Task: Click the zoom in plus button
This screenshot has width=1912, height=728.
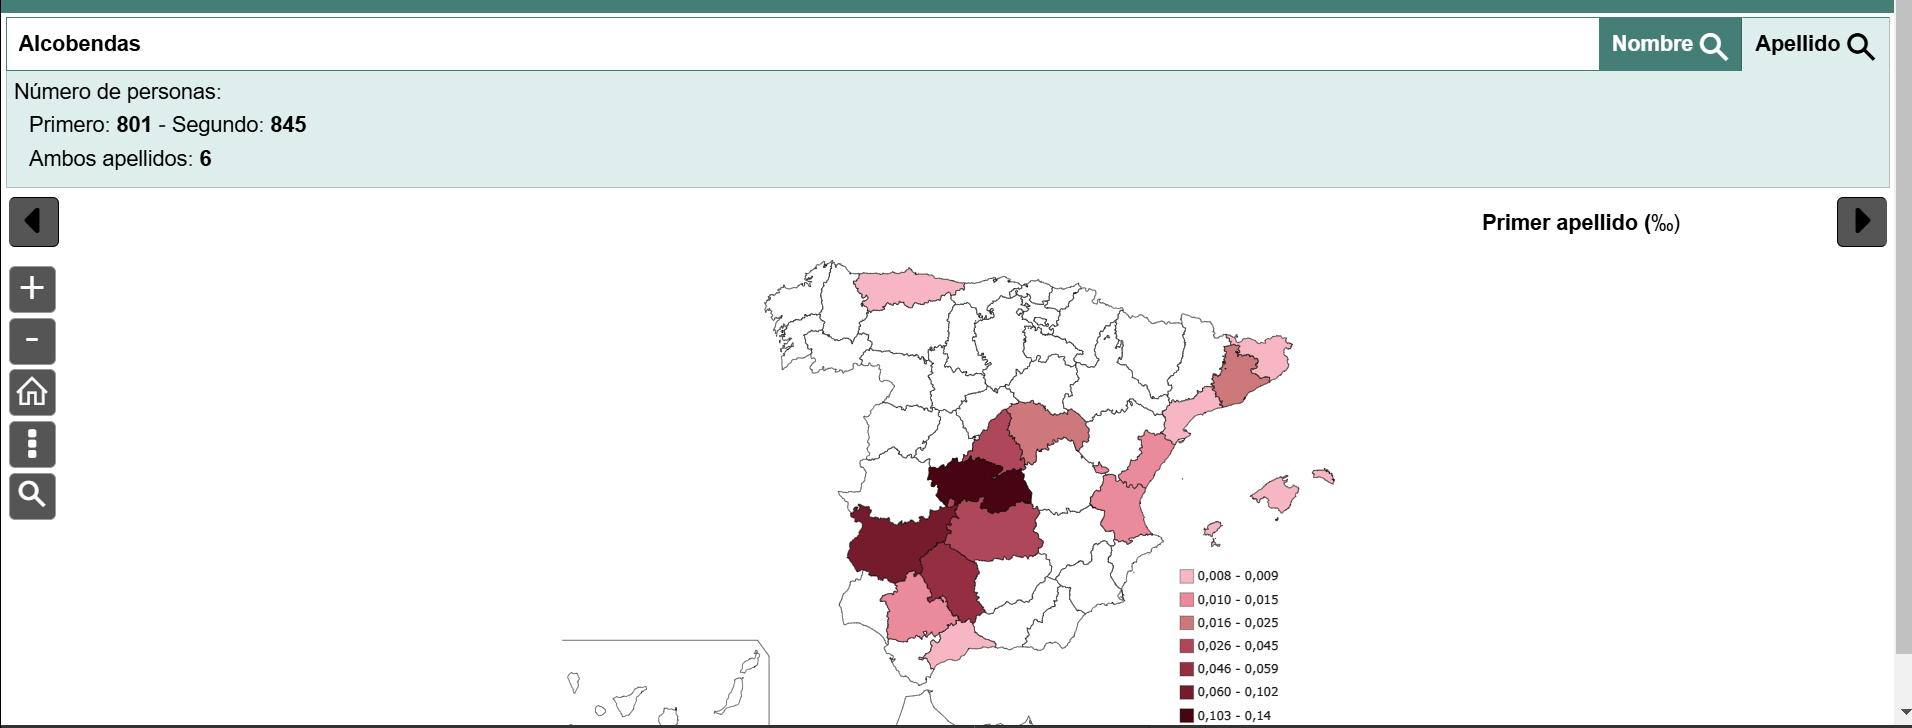Action: click(32, 289)
